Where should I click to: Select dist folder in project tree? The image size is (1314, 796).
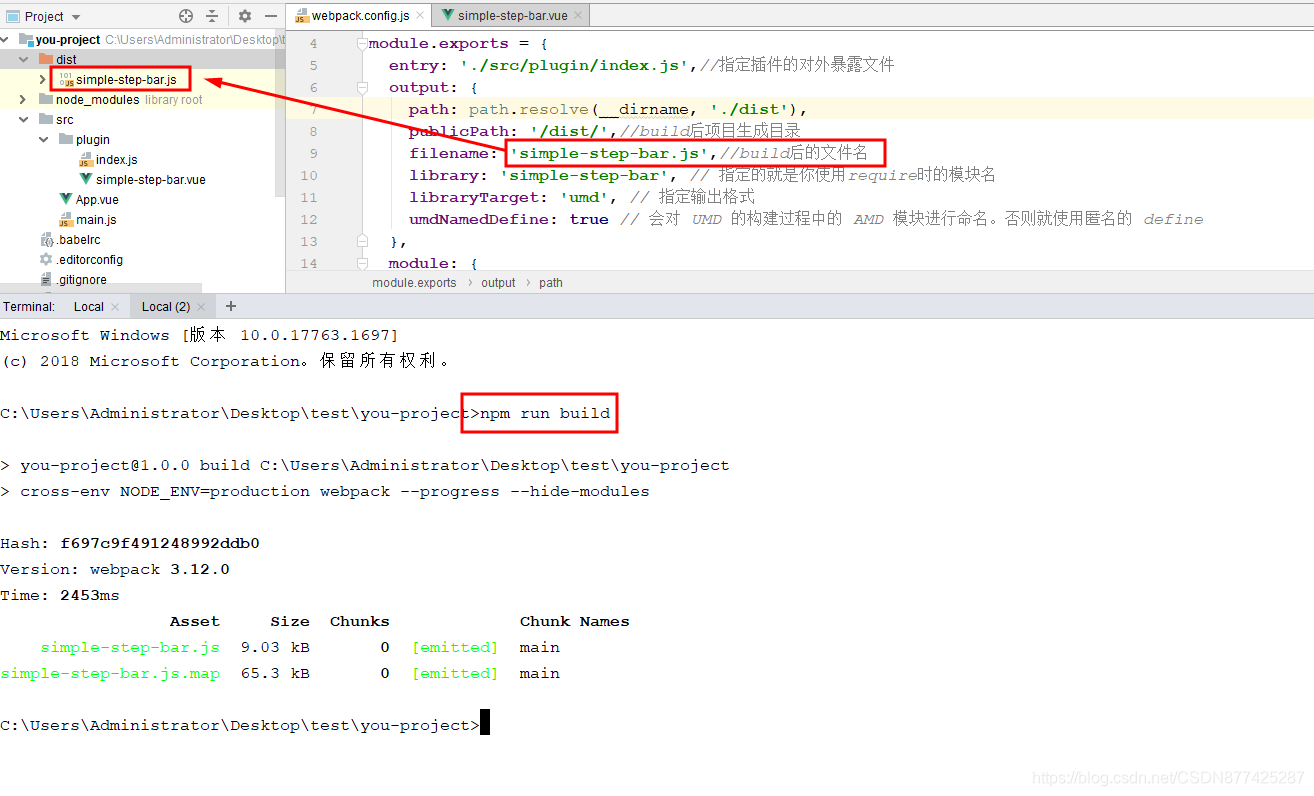point(143,60)
